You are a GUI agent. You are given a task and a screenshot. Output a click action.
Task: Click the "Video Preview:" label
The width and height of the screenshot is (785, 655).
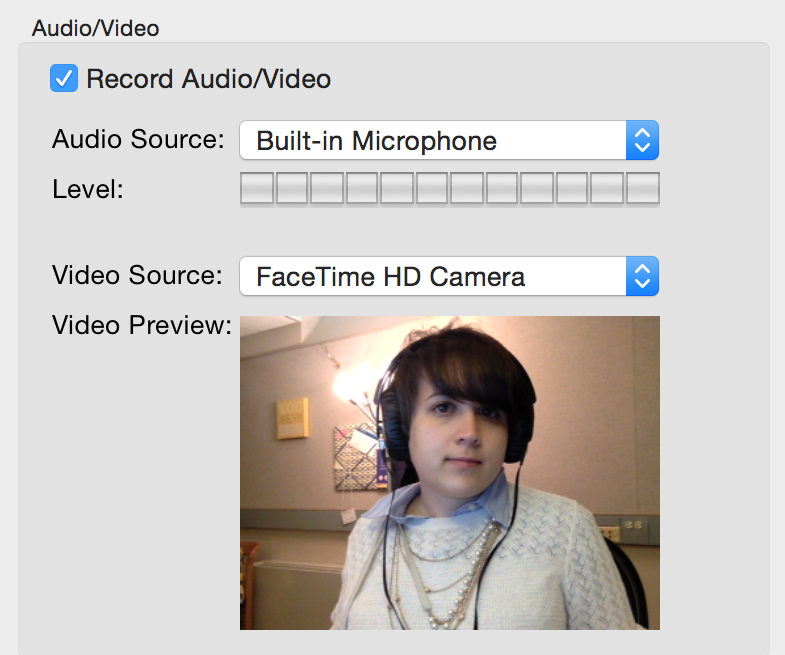click(x=141, y=326)
